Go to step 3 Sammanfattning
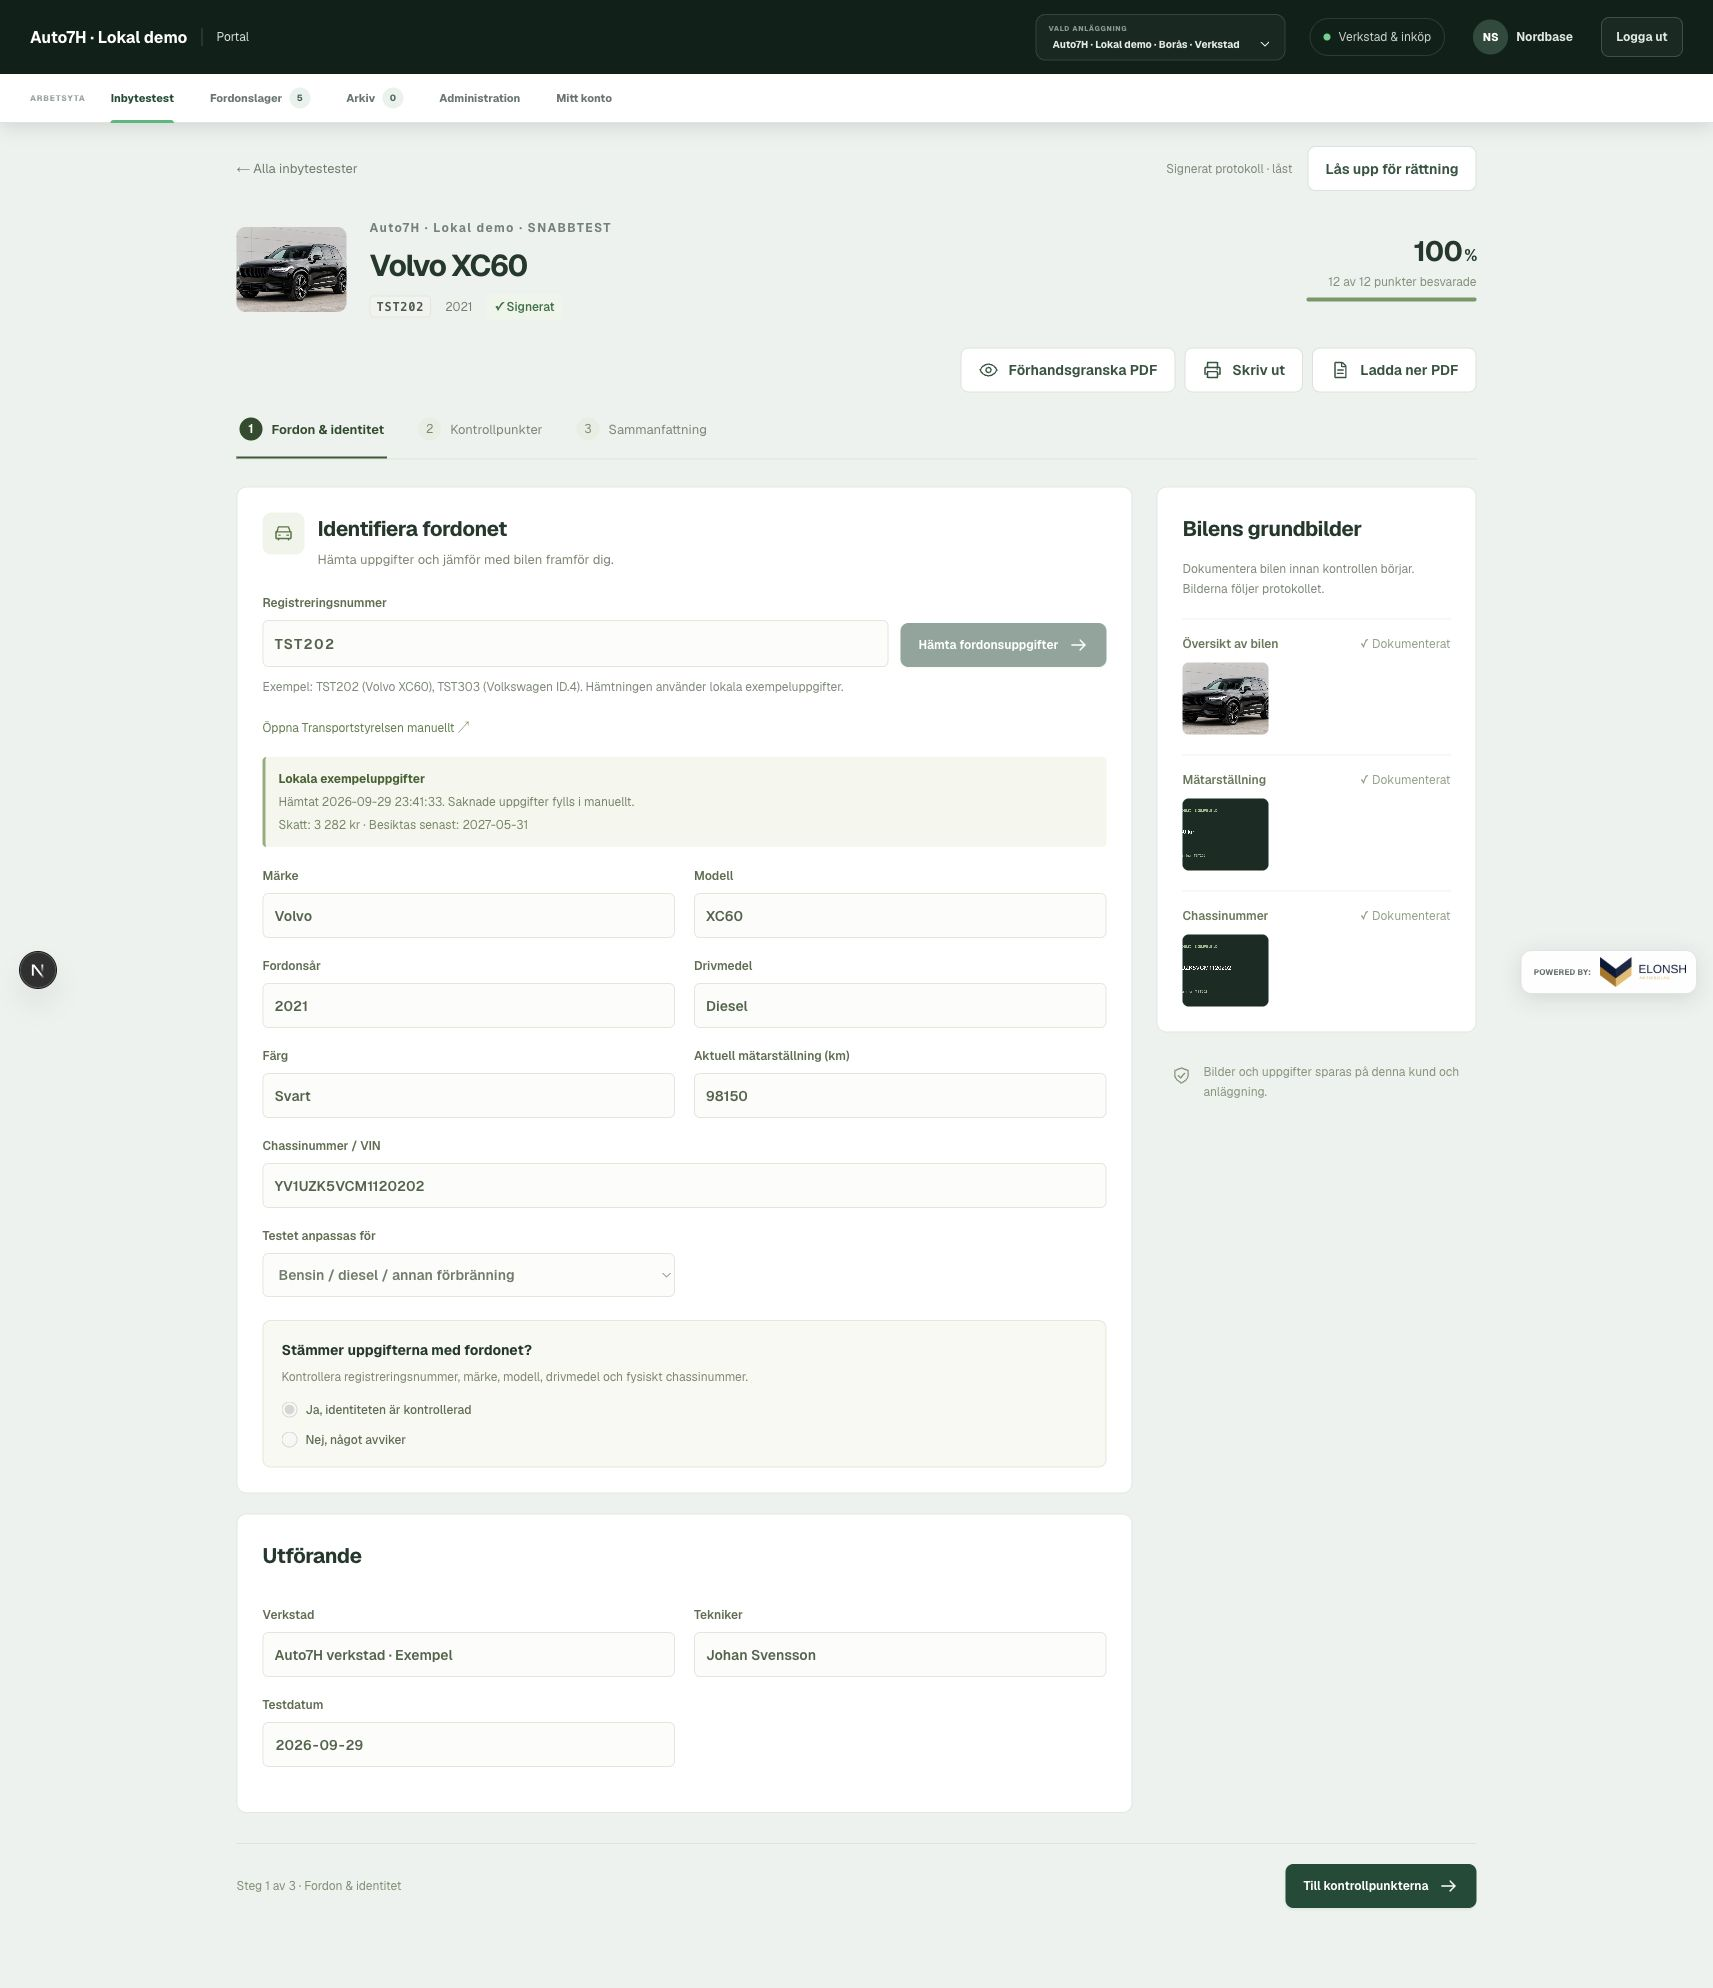The image size is (1713, 1988). 642,429
